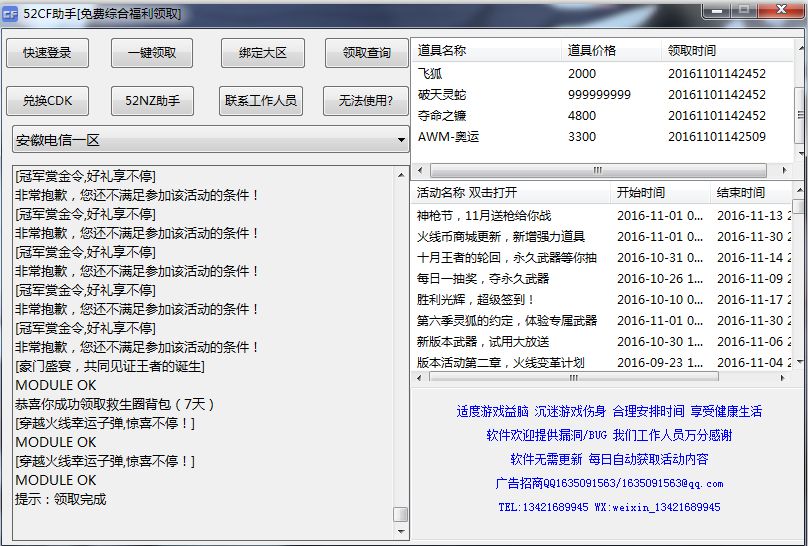Expand the 安徽电信一区 server dropdown
808x546 pixels.
pos(211,140)
